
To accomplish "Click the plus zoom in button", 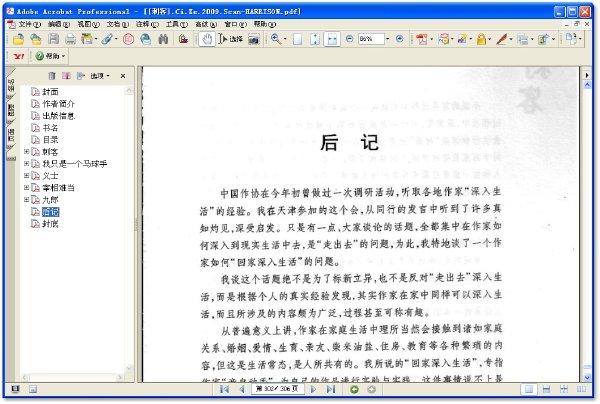I will click(x=399, y=39).
